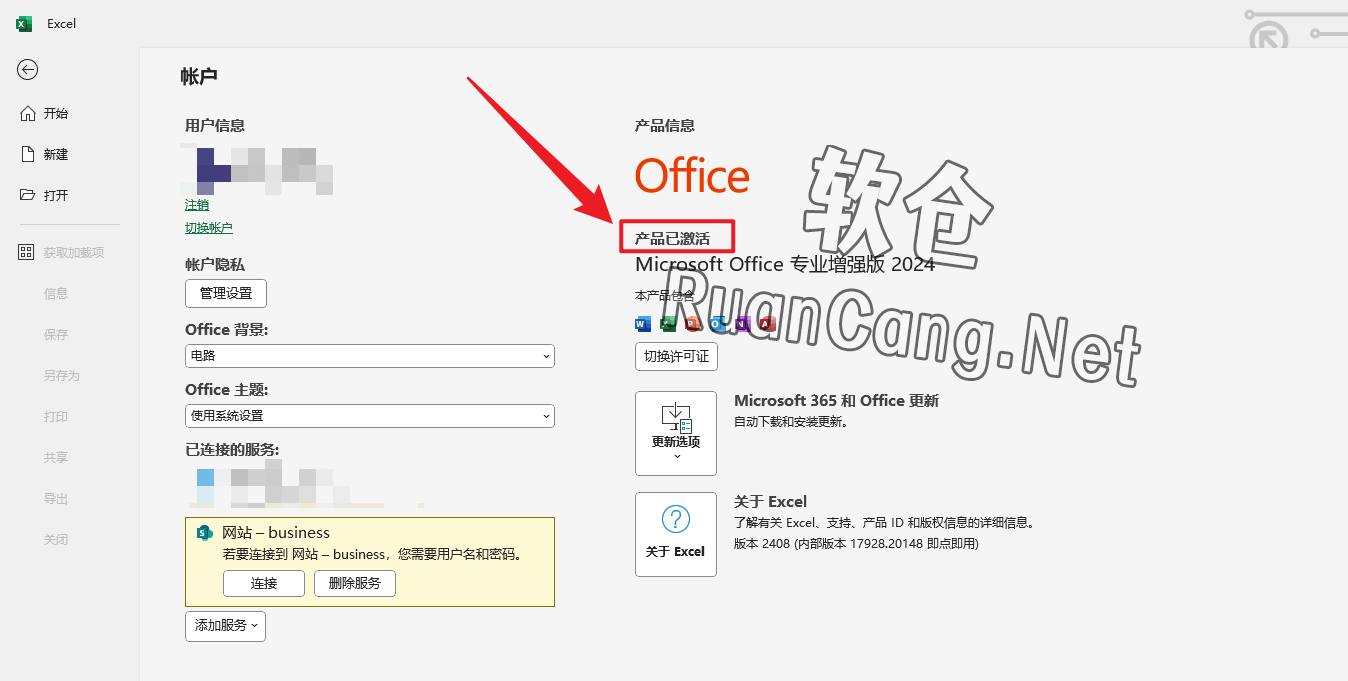The width and height of the screenshot is (1348, 681).
Task: Click the 关于 Excel button
Action: pos(676,534)
